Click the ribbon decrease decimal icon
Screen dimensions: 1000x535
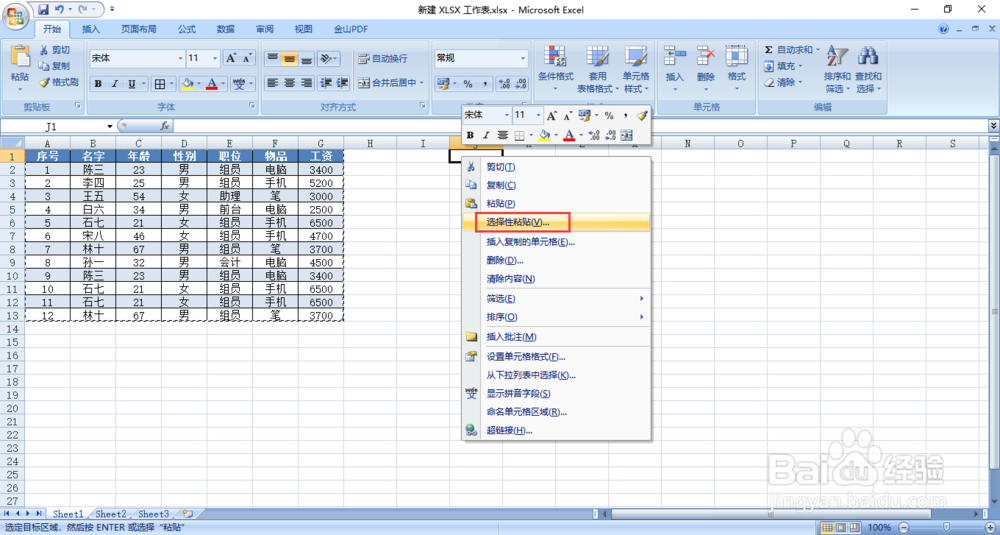[x=521, y=84]
